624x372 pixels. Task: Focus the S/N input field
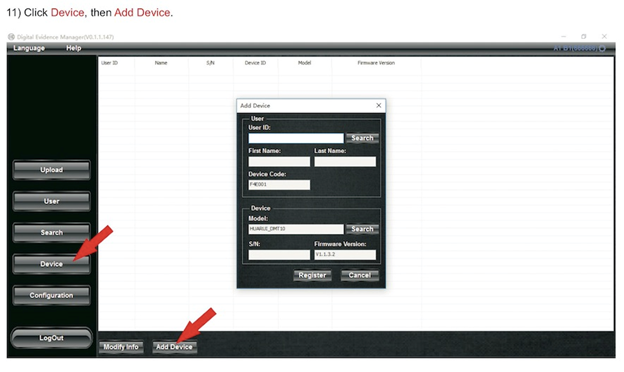point(279,255)
